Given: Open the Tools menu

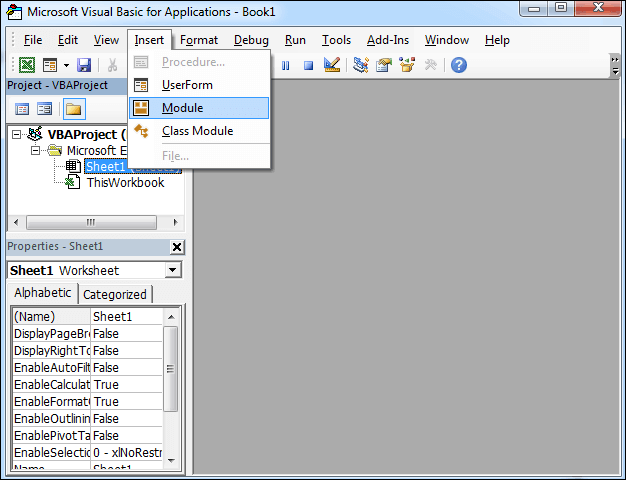Looking at the screenshot, I should pyautogui.click(x=337, y=40).
